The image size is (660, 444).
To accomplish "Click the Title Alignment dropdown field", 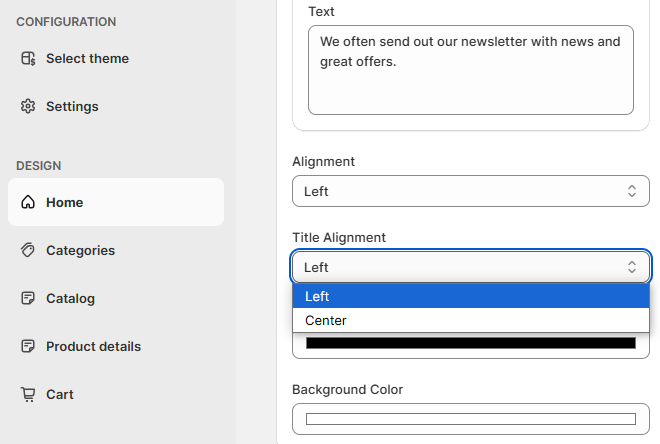I will pyautogui.click(x=471, y=267).
